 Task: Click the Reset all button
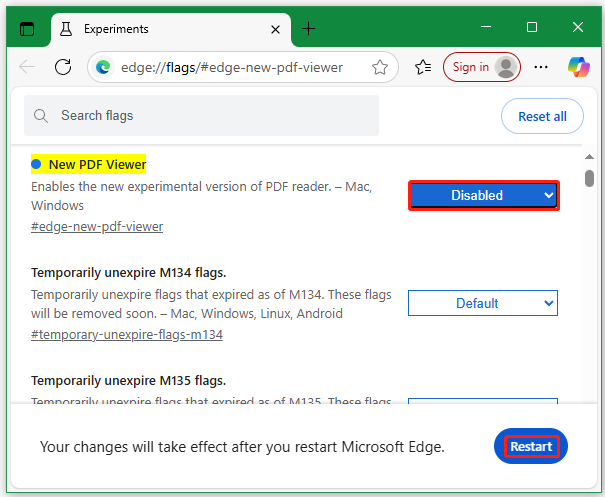click(x=542, y=116)
